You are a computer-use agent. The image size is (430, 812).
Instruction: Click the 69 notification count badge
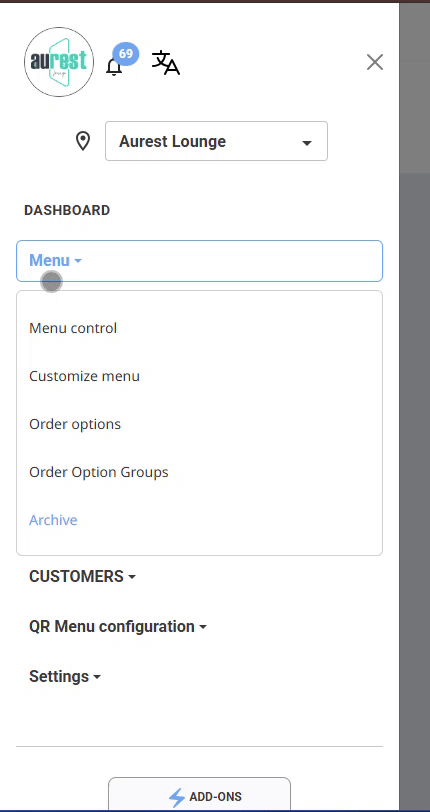click(x=125, y=54)
